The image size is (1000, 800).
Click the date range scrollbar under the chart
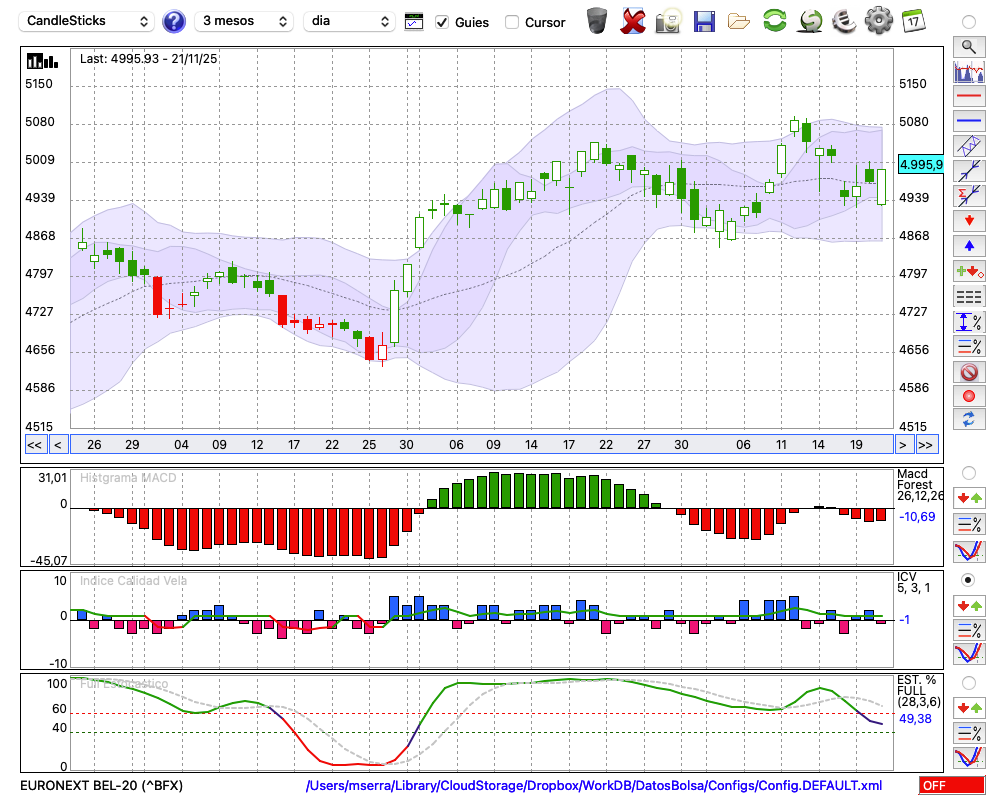pos(480,445)
